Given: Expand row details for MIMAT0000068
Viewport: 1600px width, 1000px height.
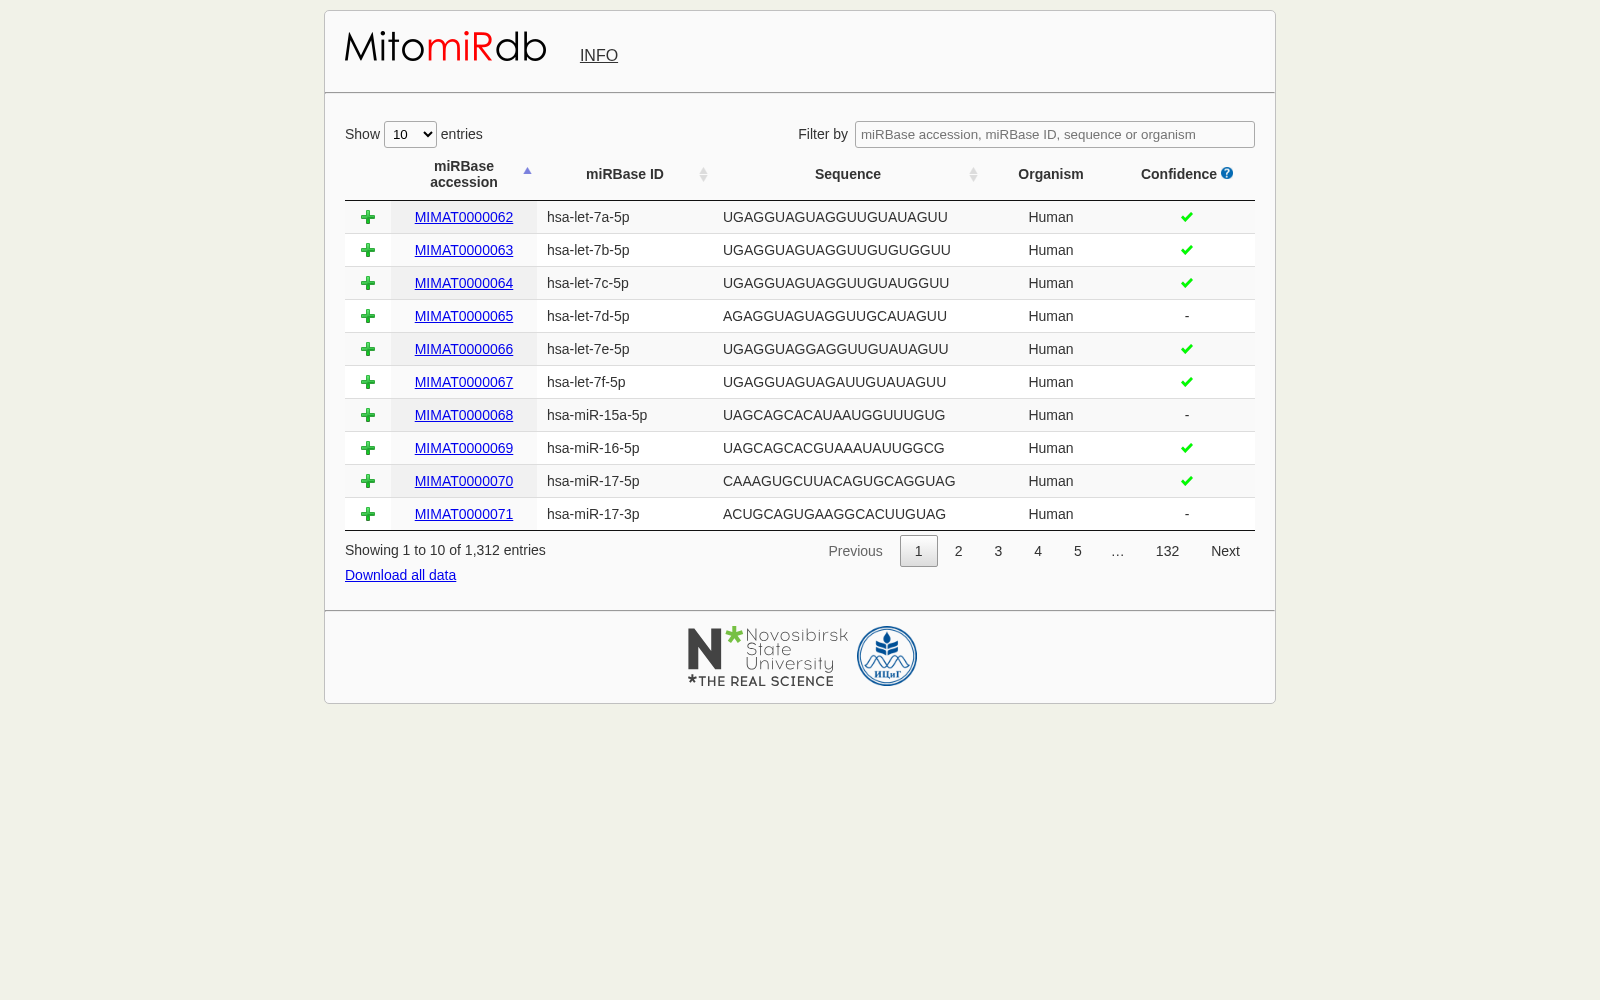Looking at the screenshot, I should pos(368,415).
